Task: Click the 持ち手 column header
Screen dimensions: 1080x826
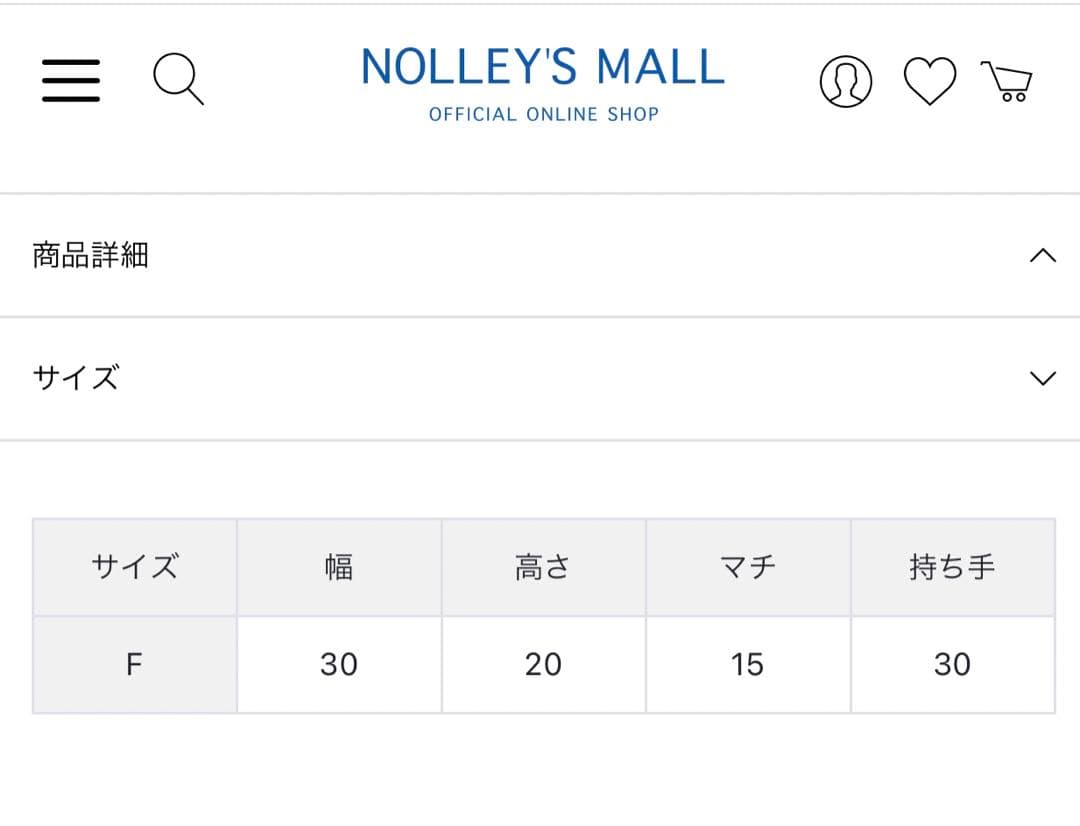Action: [954, 567]
